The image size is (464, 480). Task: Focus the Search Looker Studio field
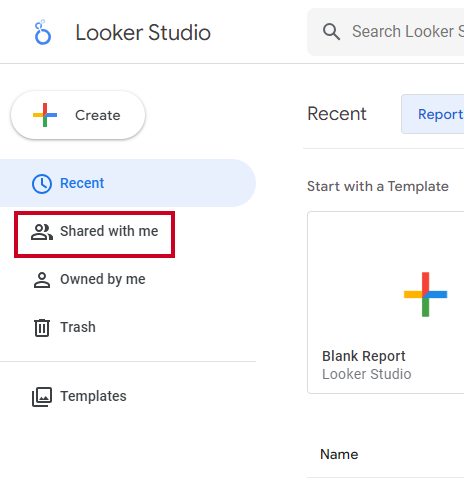pos(386,32)
